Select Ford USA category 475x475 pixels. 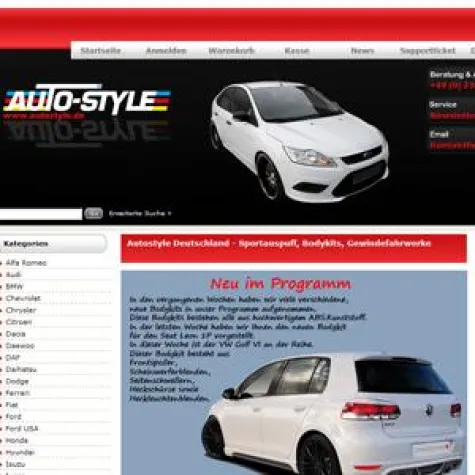click(22, 429)
